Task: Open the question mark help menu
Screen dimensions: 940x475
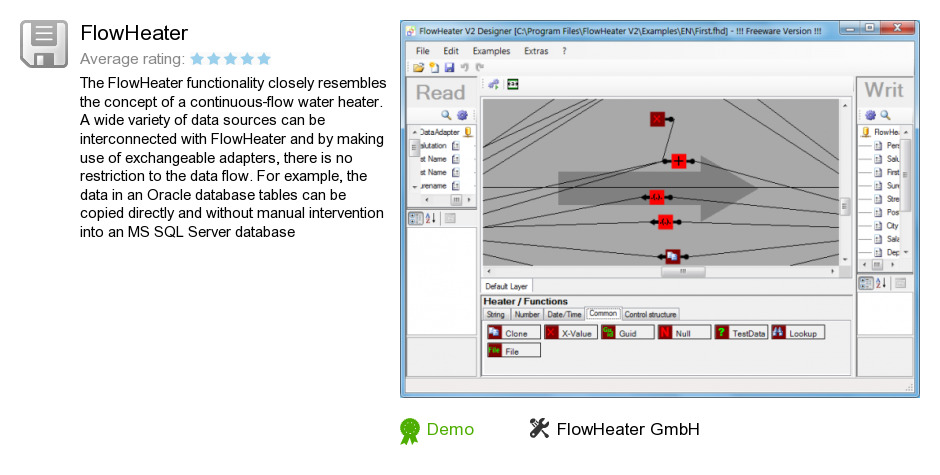Action: point(564,51)
